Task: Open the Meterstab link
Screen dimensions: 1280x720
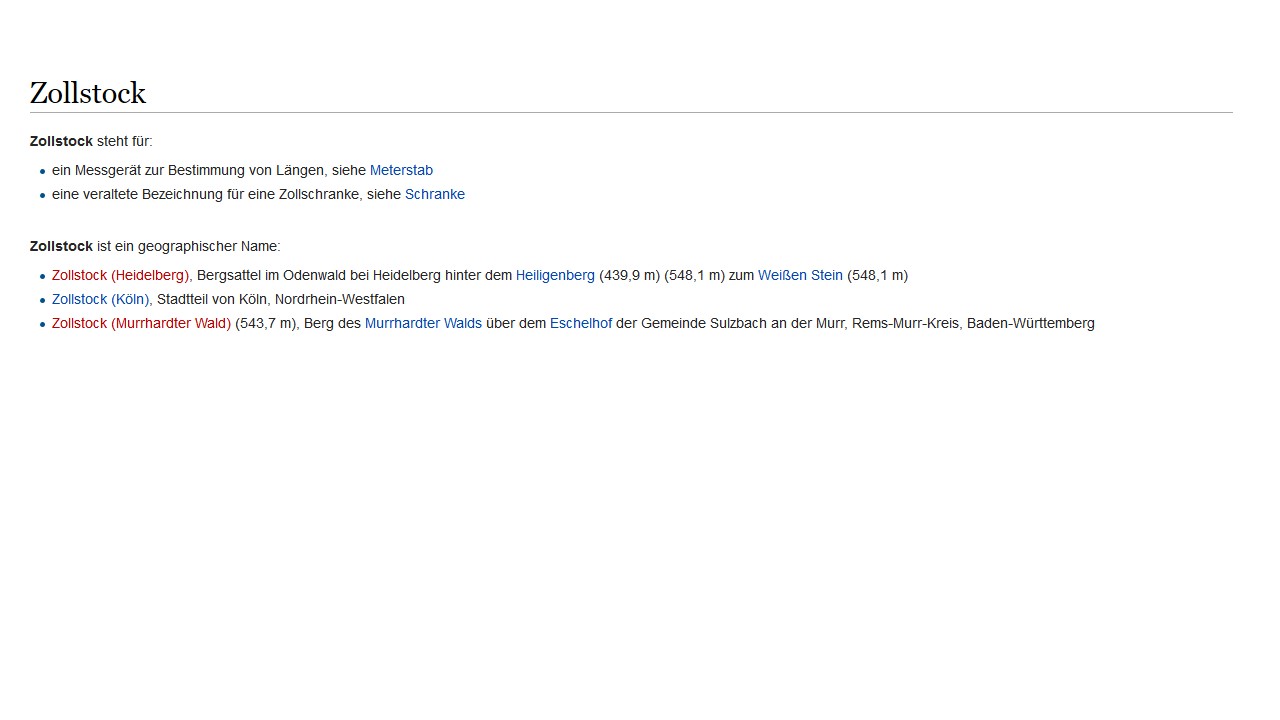Action: 401,170
